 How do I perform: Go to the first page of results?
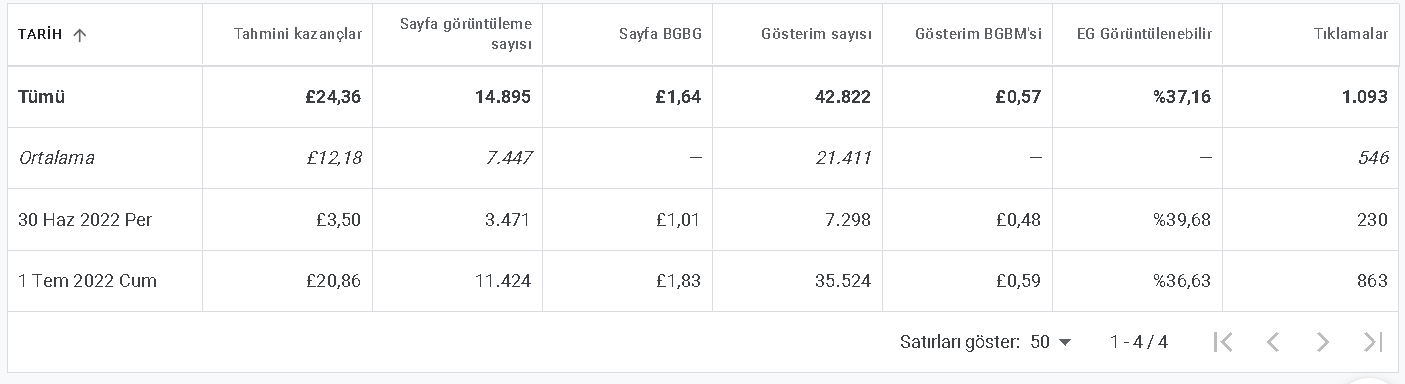click(1222, 342)
